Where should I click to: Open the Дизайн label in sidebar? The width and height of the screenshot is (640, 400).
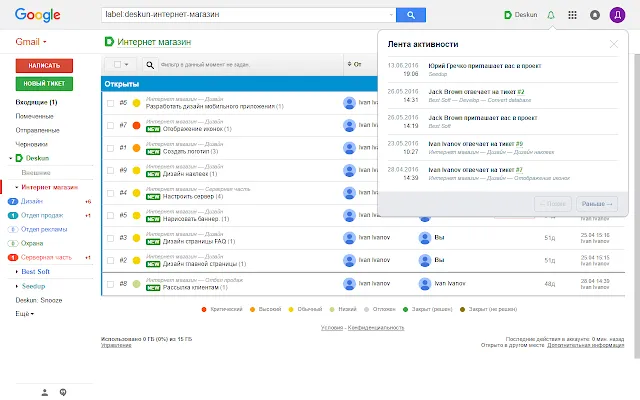pyautogui.click(x=31, y=201)
